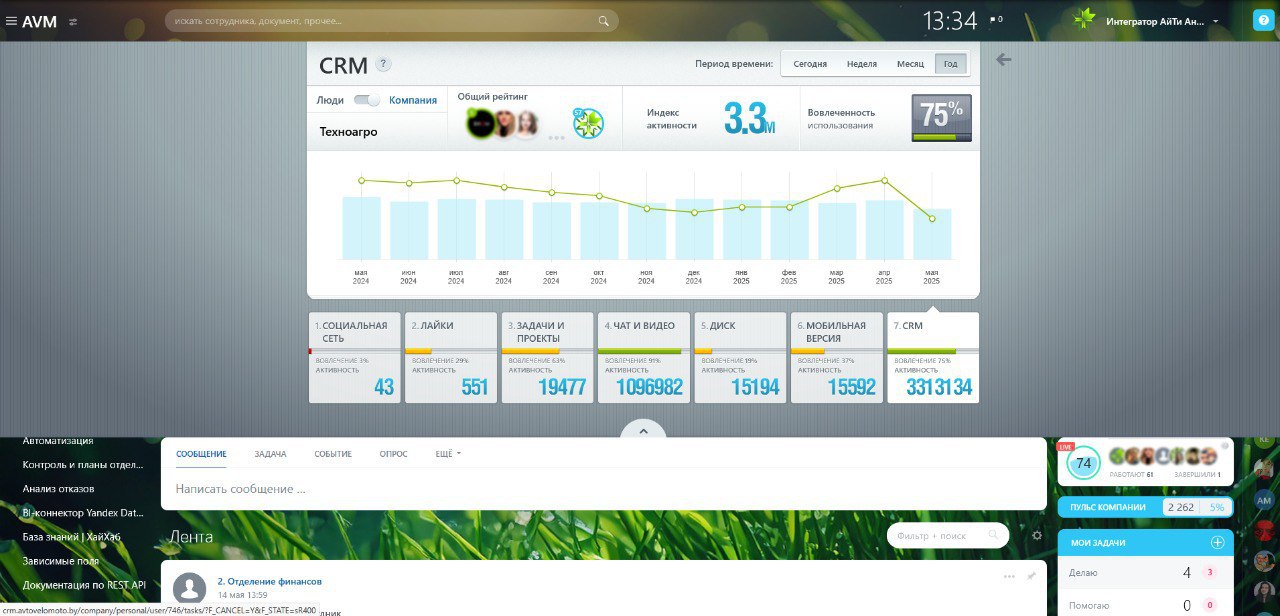
Task: Switch to the ОПРОС tab
Action: point(393,454)
